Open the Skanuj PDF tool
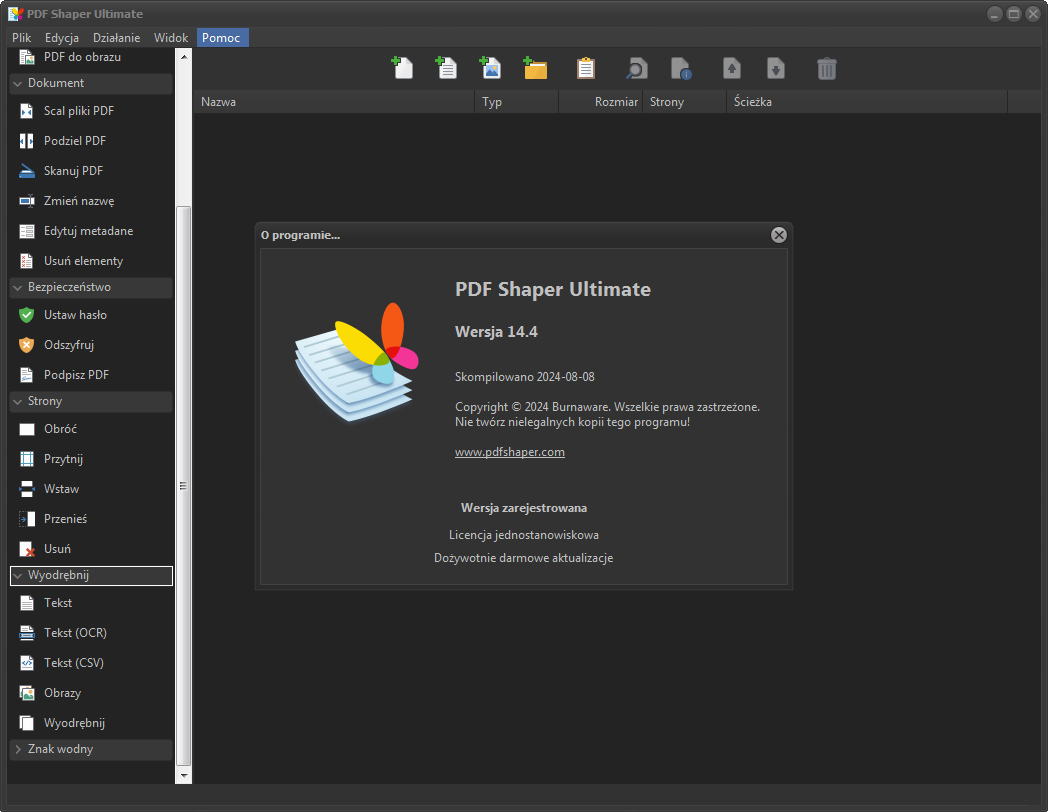This screenshot has width=1048, height=812. pyautogui.click(x=92, y=171)
